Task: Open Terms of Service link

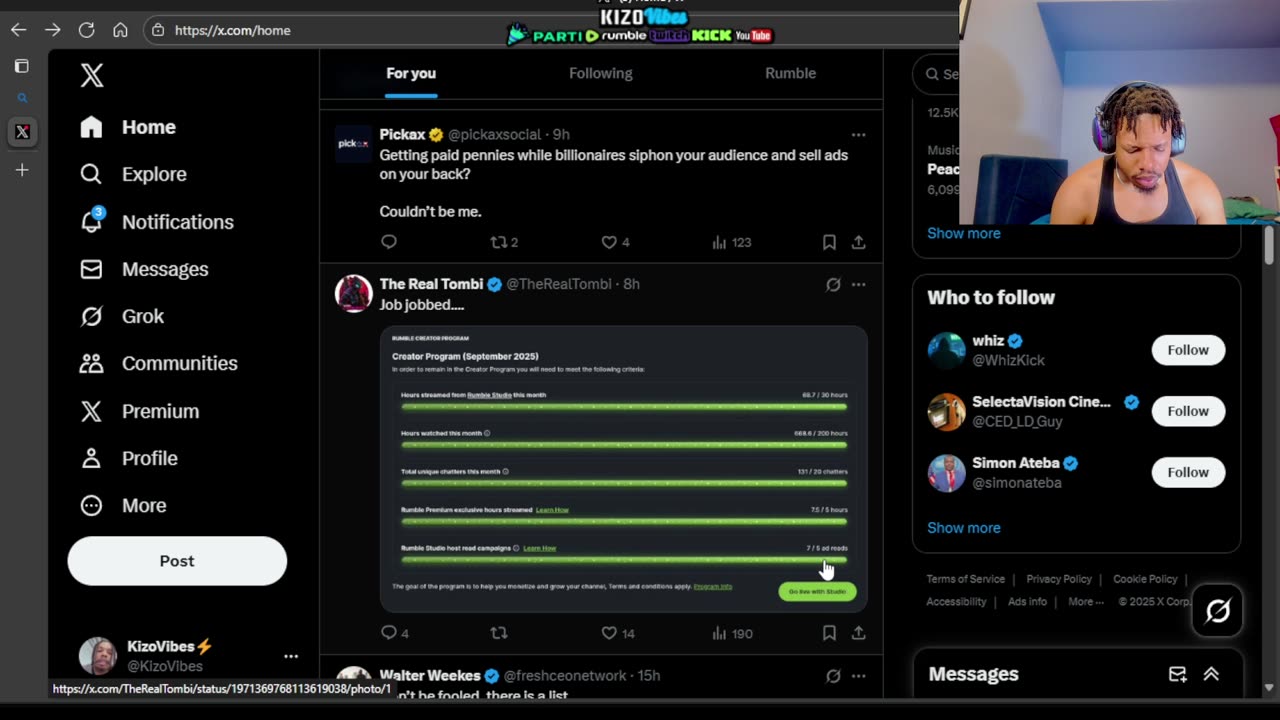Action: (965, 579)
